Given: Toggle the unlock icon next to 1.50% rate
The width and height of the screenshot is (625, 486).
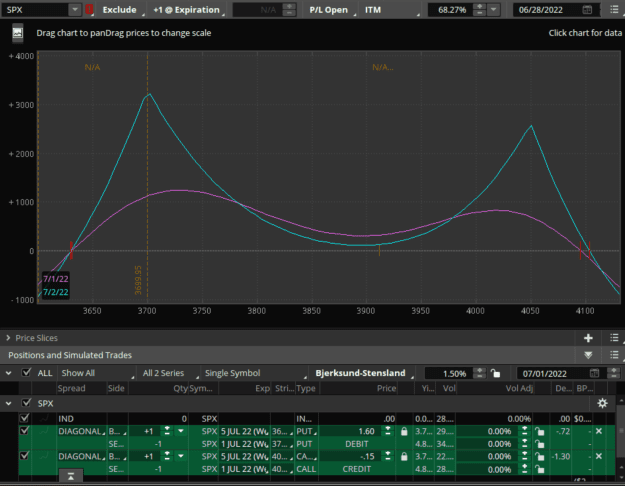Looking at the screenshot, I should [495, 373].
